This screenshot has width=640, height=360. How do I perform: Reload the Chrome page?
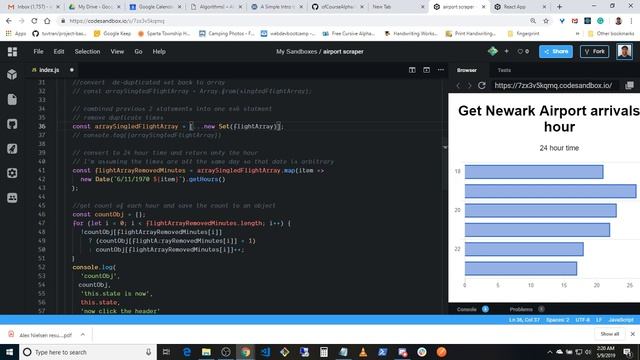point(34,21)
